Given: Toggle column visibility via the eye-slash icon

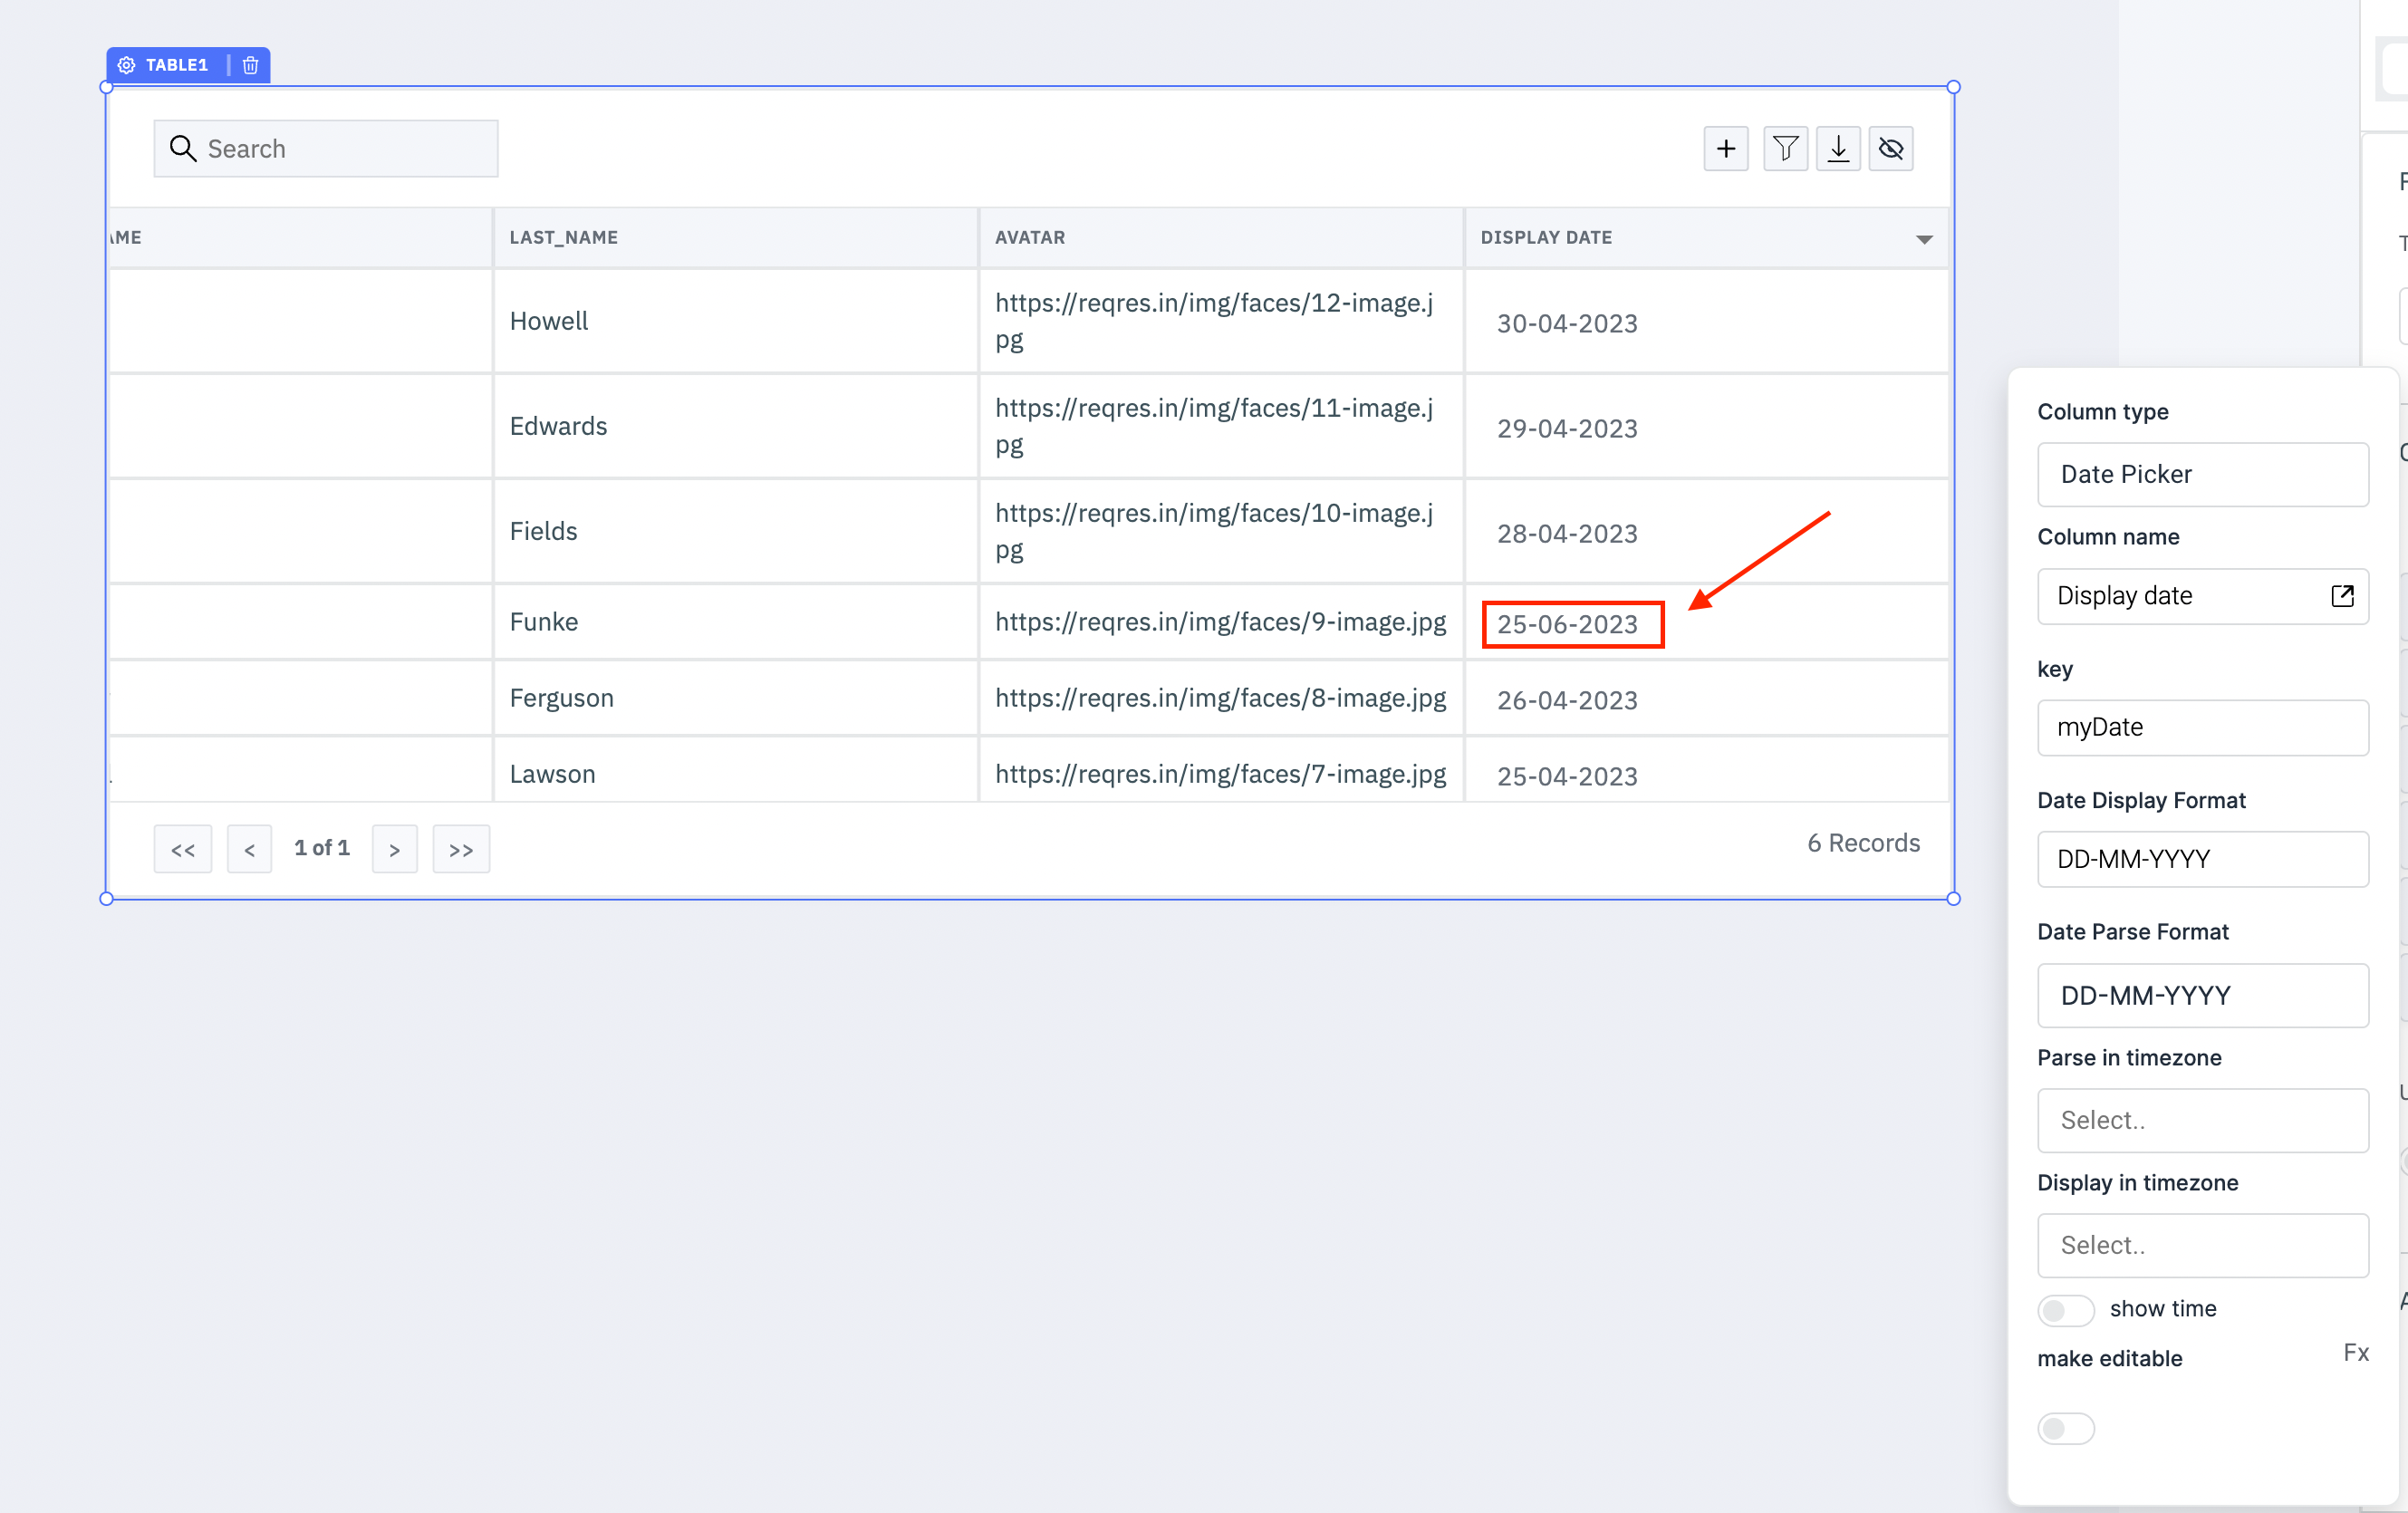Looking at the screenshot, I should (x=1891, y=148).
